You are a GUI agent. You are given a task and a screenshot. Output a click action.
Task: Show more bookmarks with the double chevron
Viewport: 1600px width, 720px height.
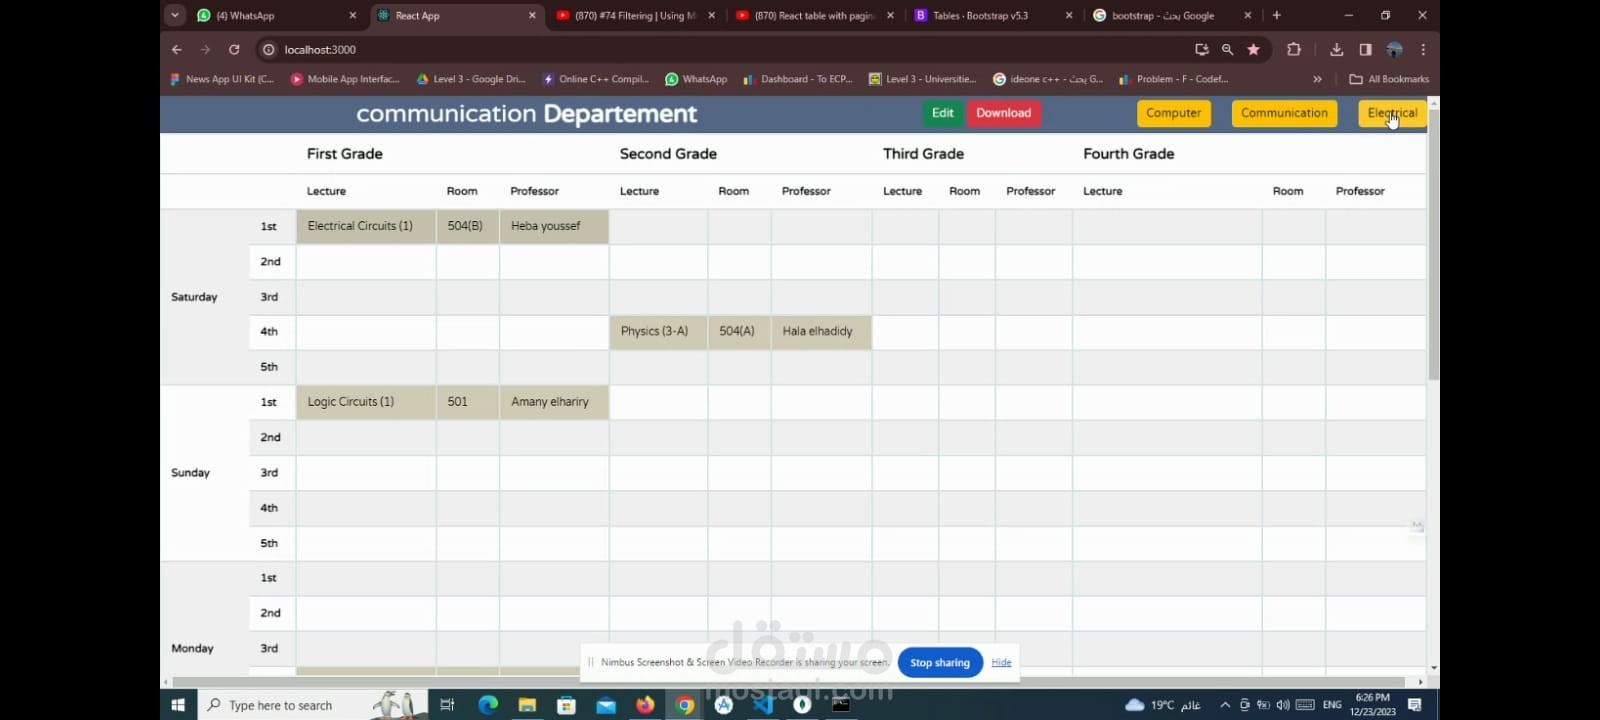(1318, 79)
